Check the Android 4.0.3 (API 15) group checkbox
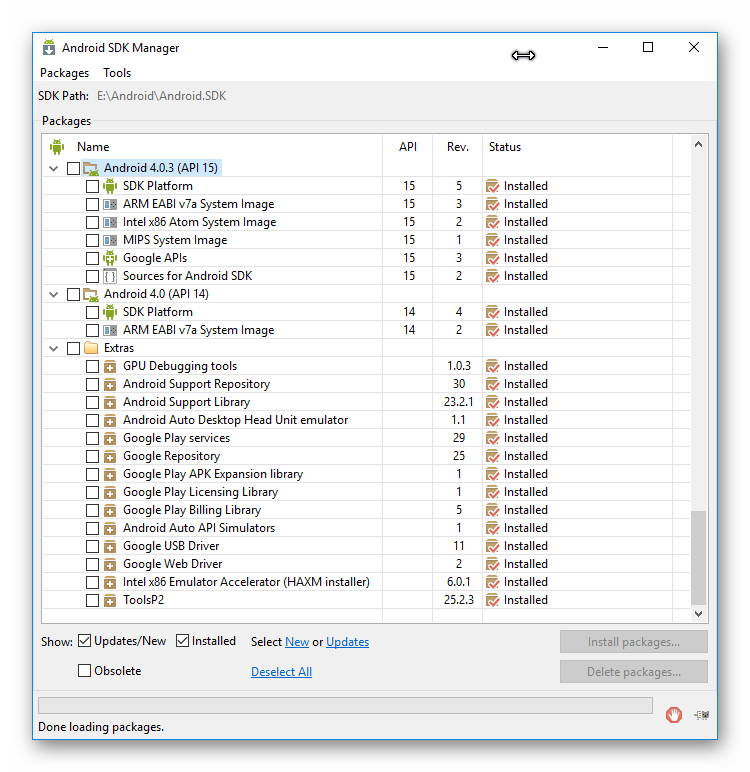The width and height of the screenshot is (750, 772). click(x=73, y=168)
